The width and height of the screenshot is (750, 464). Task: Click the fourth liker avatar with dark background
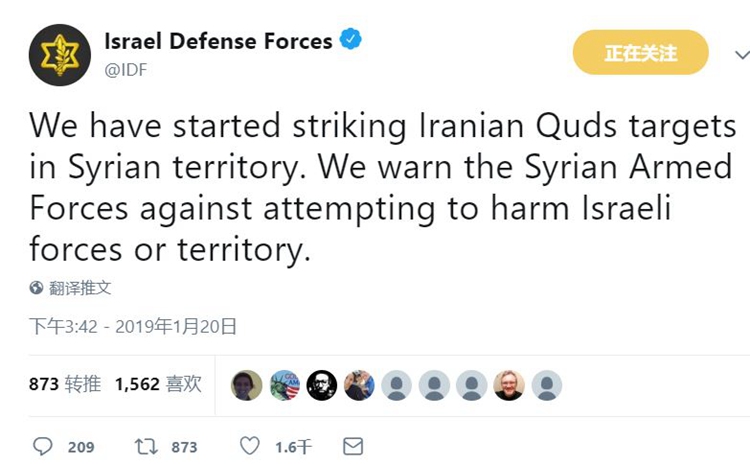[x=359, y=385]
